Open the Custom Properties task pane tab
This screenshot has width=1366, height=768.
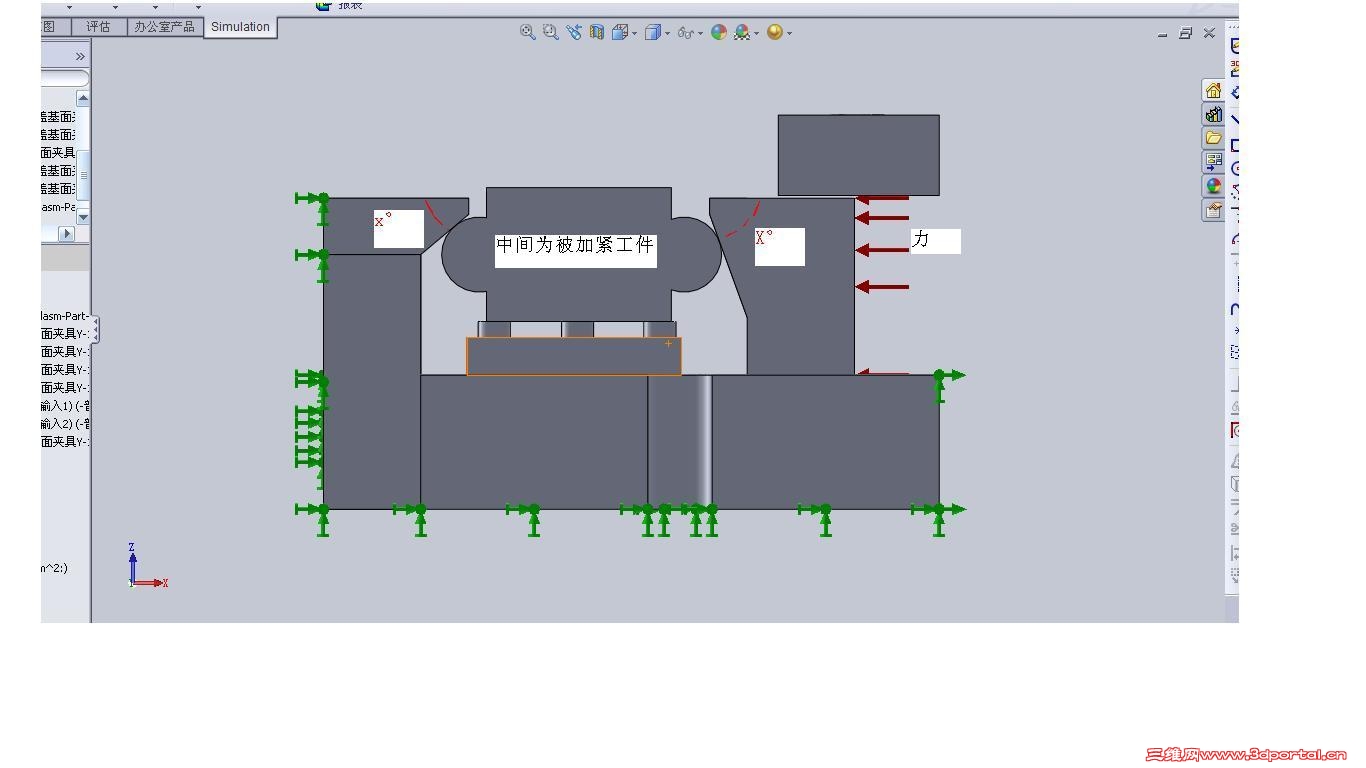point(1213,210)
